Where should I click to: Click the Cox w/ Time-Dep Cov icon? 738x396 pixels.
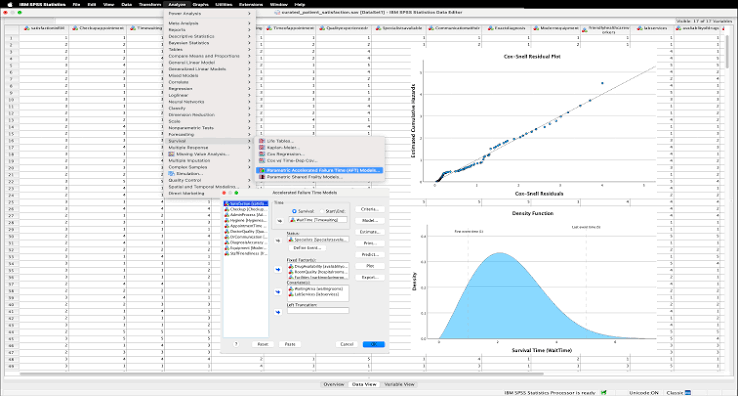tap(262, 161)
